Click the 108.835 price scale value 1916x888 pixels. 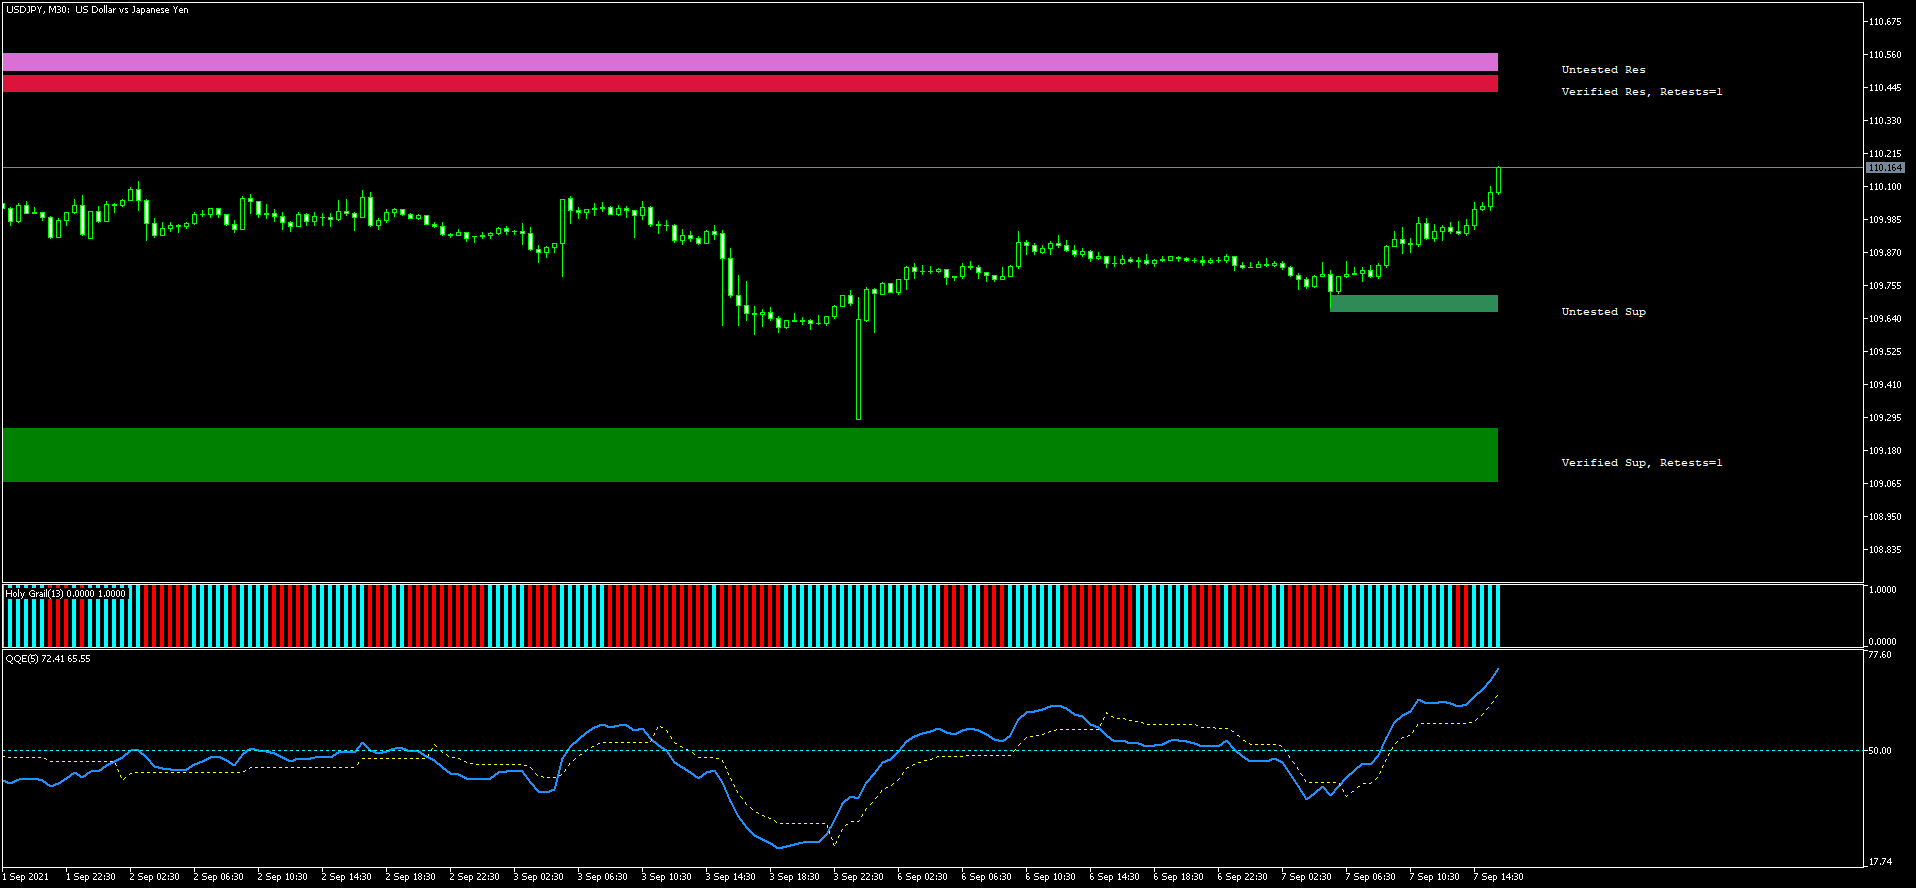point(1885,550)
